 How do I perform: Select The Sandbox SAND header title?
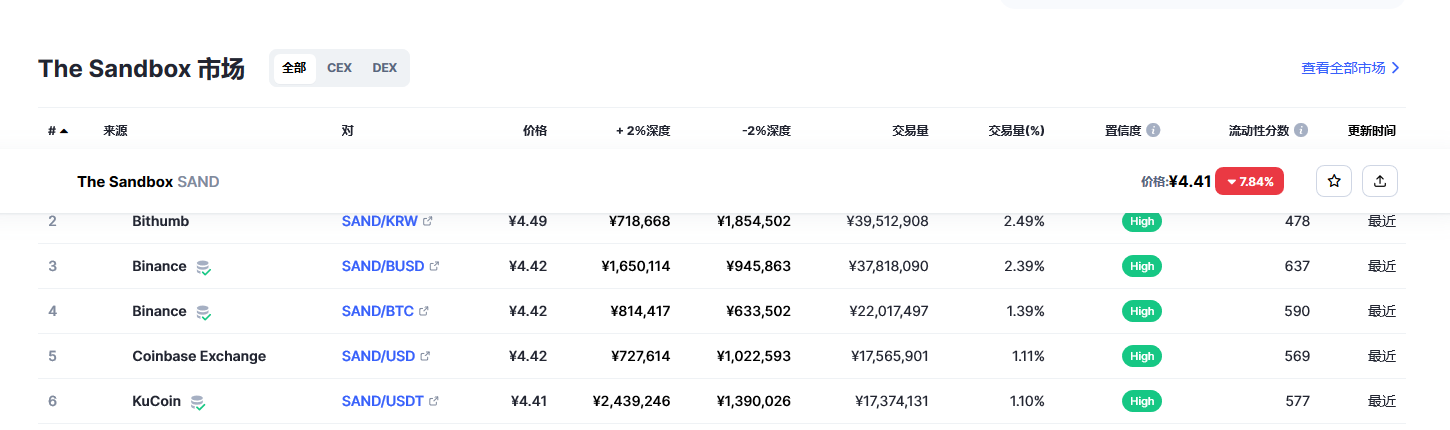pos(148,182)
